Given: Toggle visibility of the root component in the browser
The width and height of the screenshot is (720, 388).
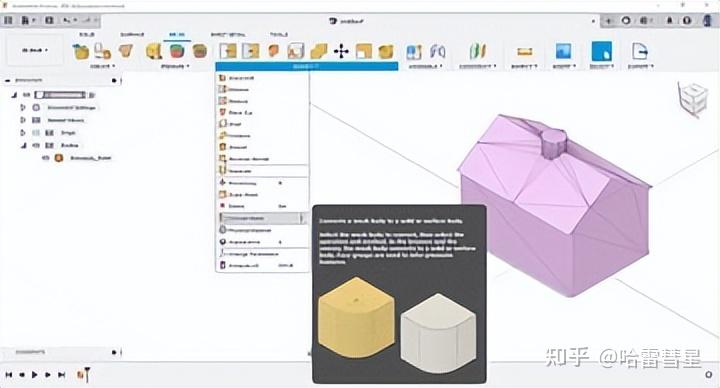Looking at the screenshot, I should [x=27, y=95].
